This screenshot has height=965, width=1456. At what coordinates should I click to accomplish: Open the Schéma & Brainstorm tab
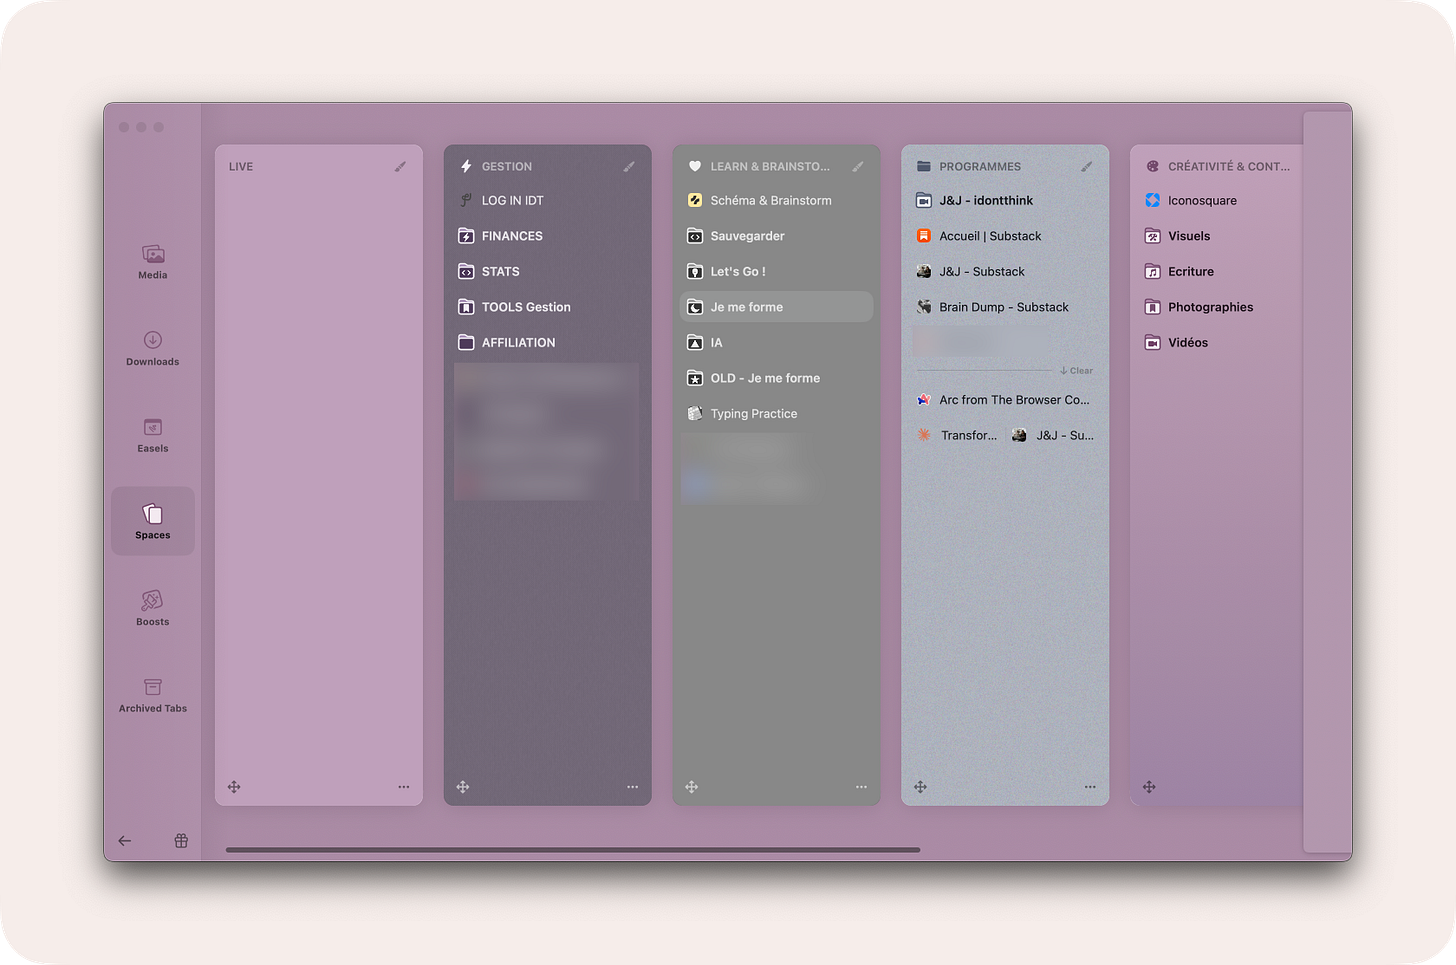776,201
